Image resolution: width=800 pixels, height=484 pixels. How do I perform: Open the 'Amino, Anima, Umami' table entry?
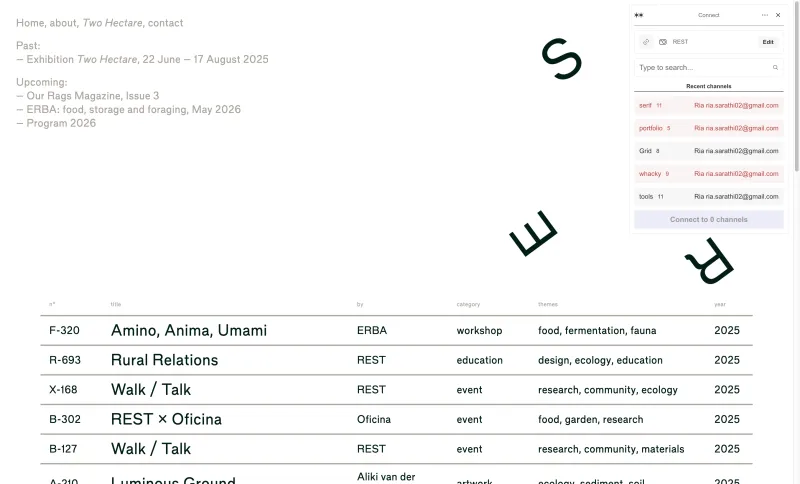pyautogui.click(x=189, y=330)
